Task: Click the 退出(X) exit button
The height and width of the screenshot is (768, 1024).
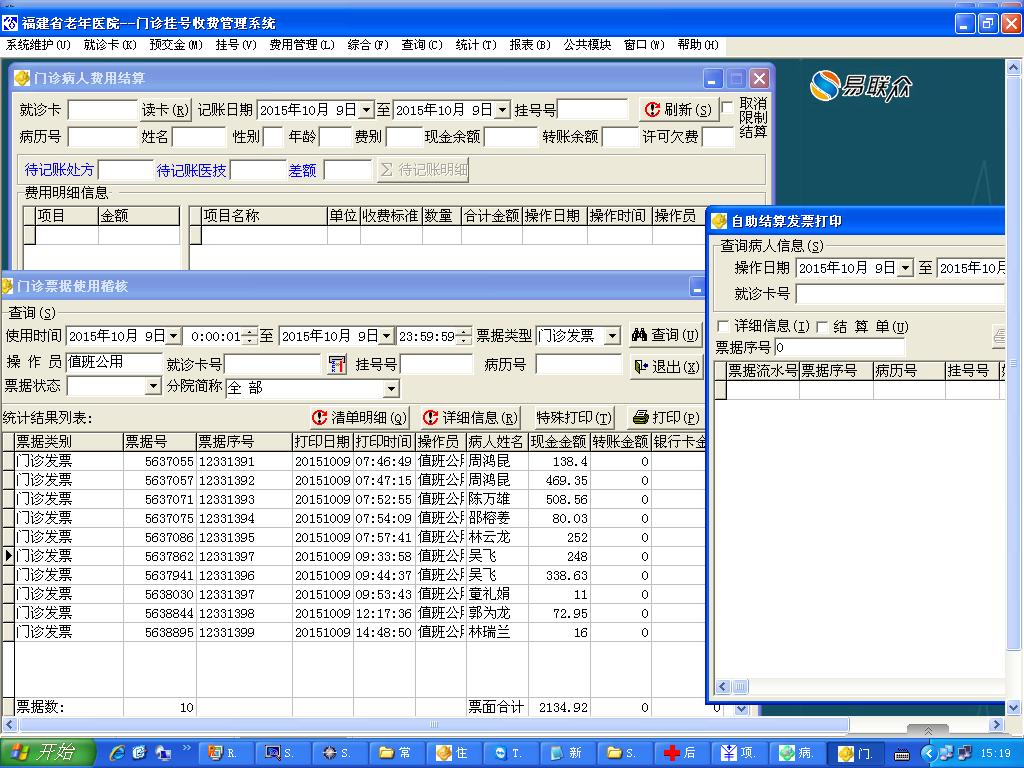Action: click(x=666, y=366)
